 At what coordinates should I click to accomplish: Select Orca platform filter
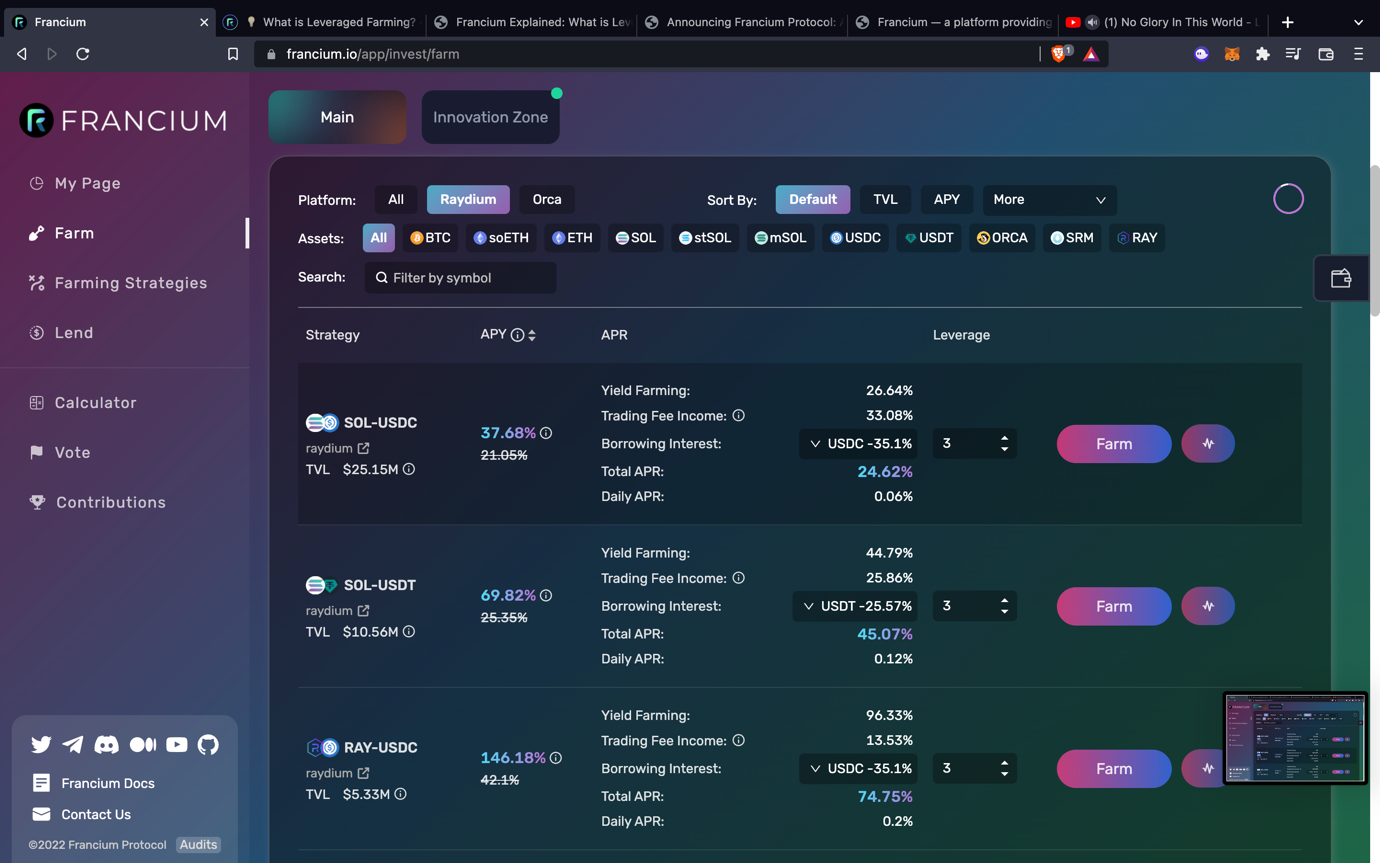tap(547, 199)
